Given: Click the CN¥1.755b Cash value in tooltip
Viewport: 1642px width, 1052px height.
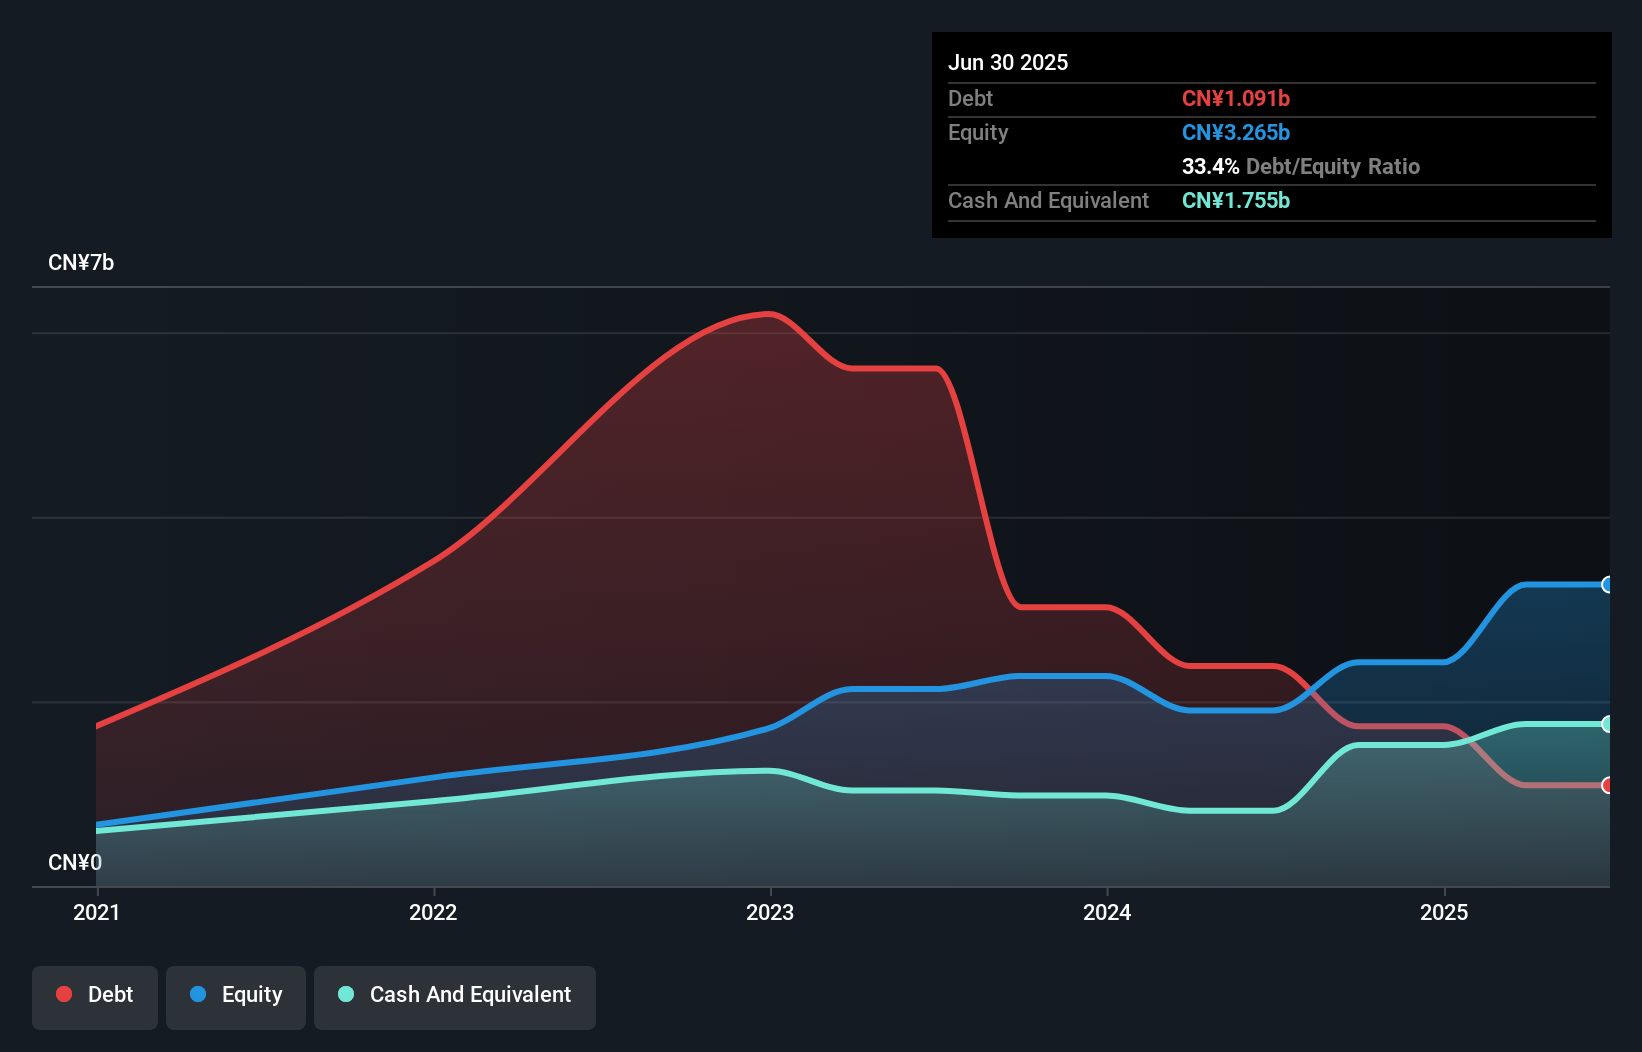Looking at the screenshot, I should [1236, 201].
